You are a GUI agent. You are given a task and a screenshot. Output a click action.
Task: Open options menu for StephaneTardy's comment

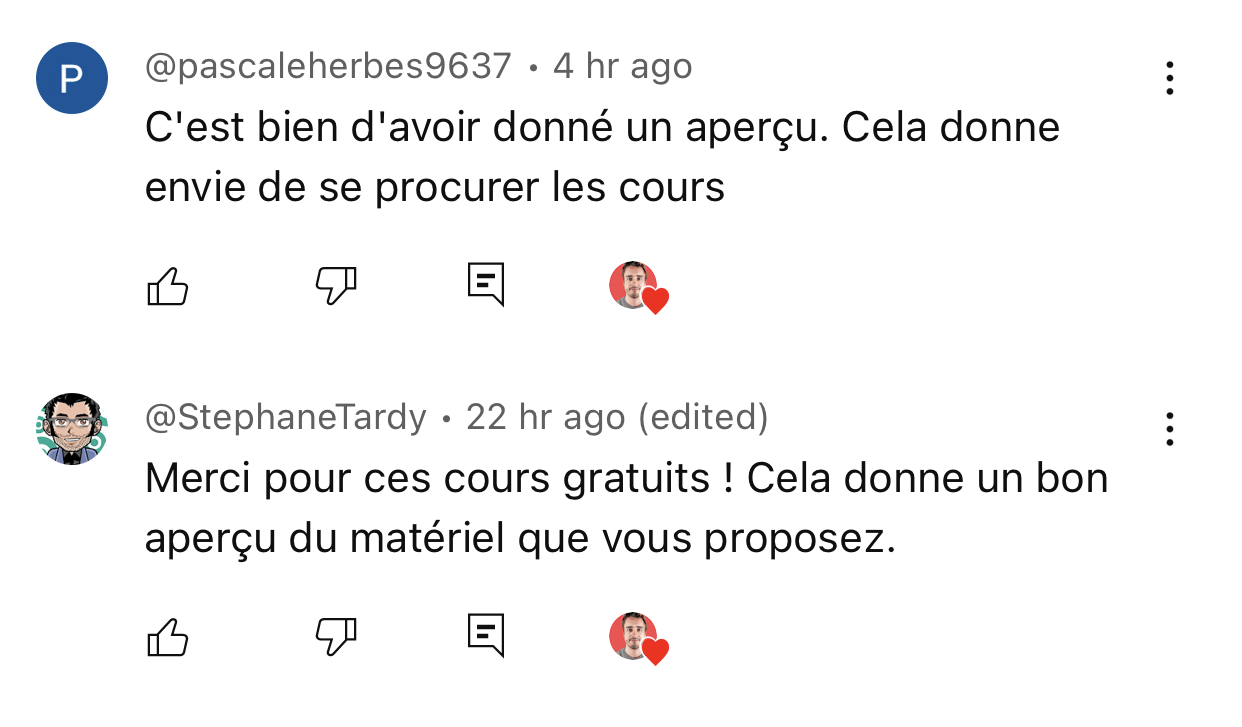click(1169, 429)
